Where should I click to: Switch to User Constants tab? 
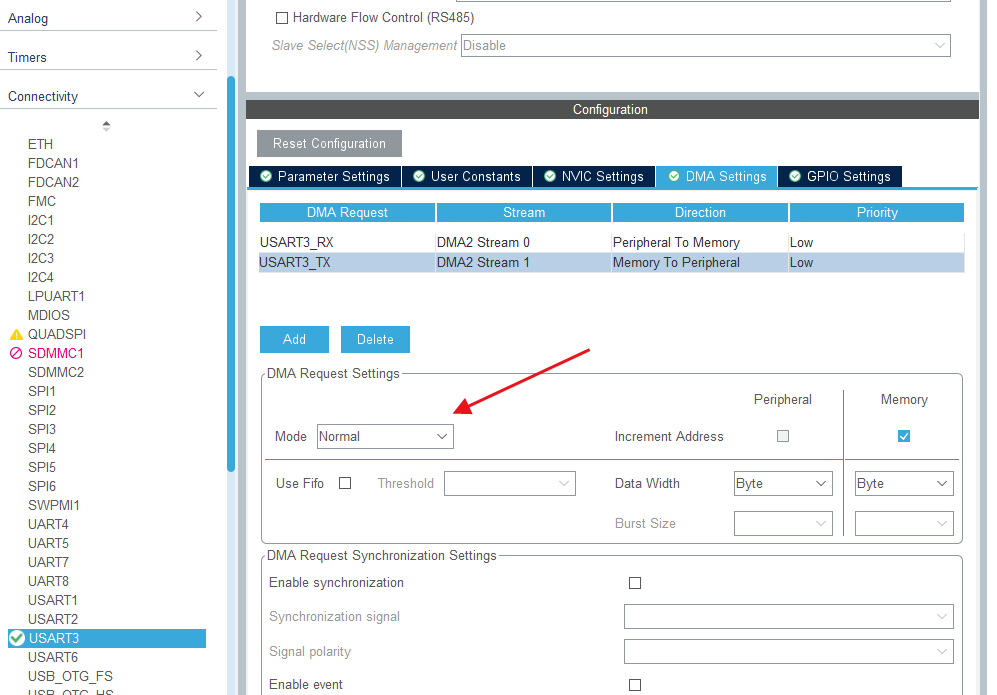click(467, 176)
